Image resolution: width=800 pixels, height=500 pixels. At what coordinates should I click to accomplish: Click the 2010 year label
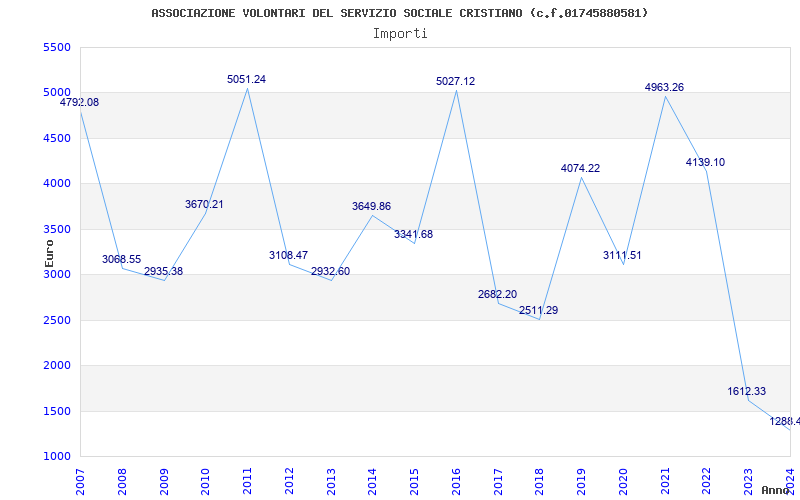point(206,482)
